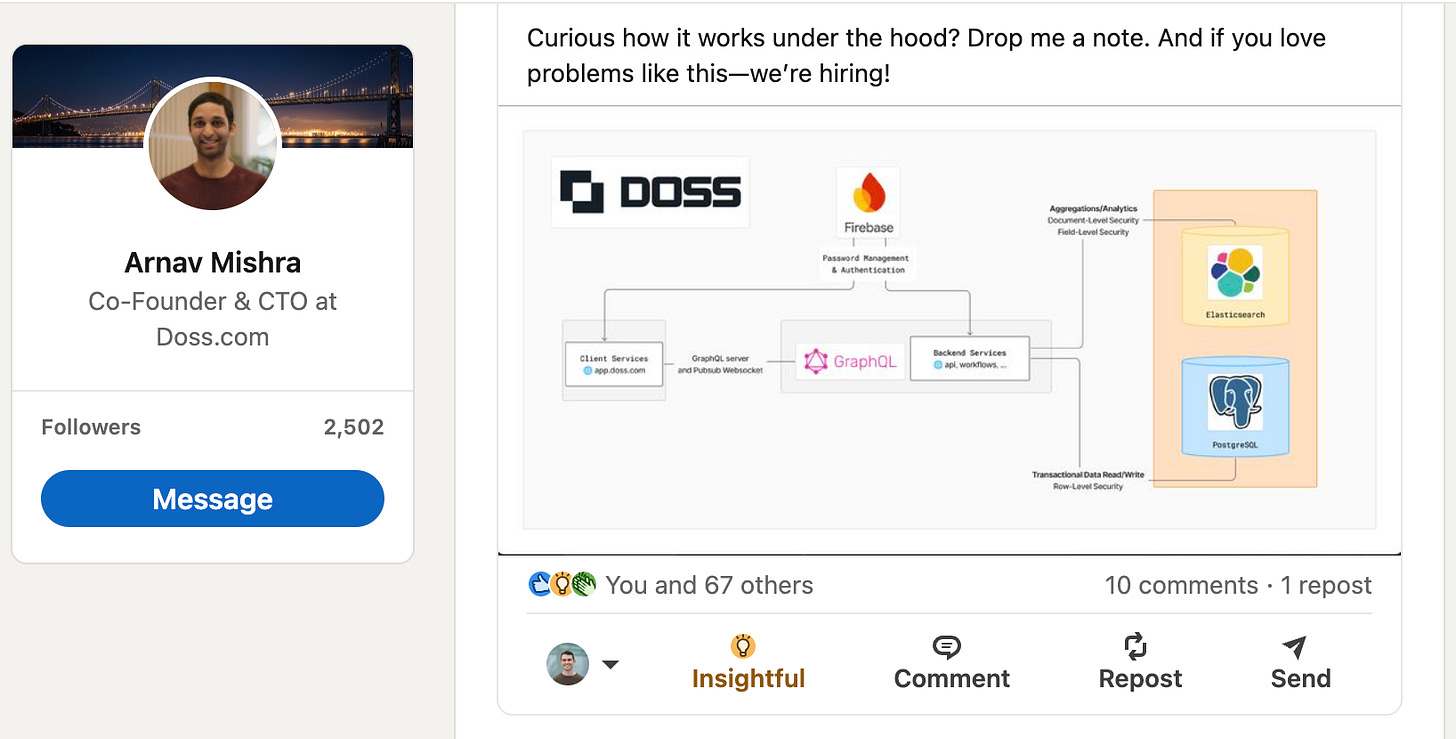View the 1 repost link
The height and width of the screenshot is (739, 1456).
point(1326,585)
